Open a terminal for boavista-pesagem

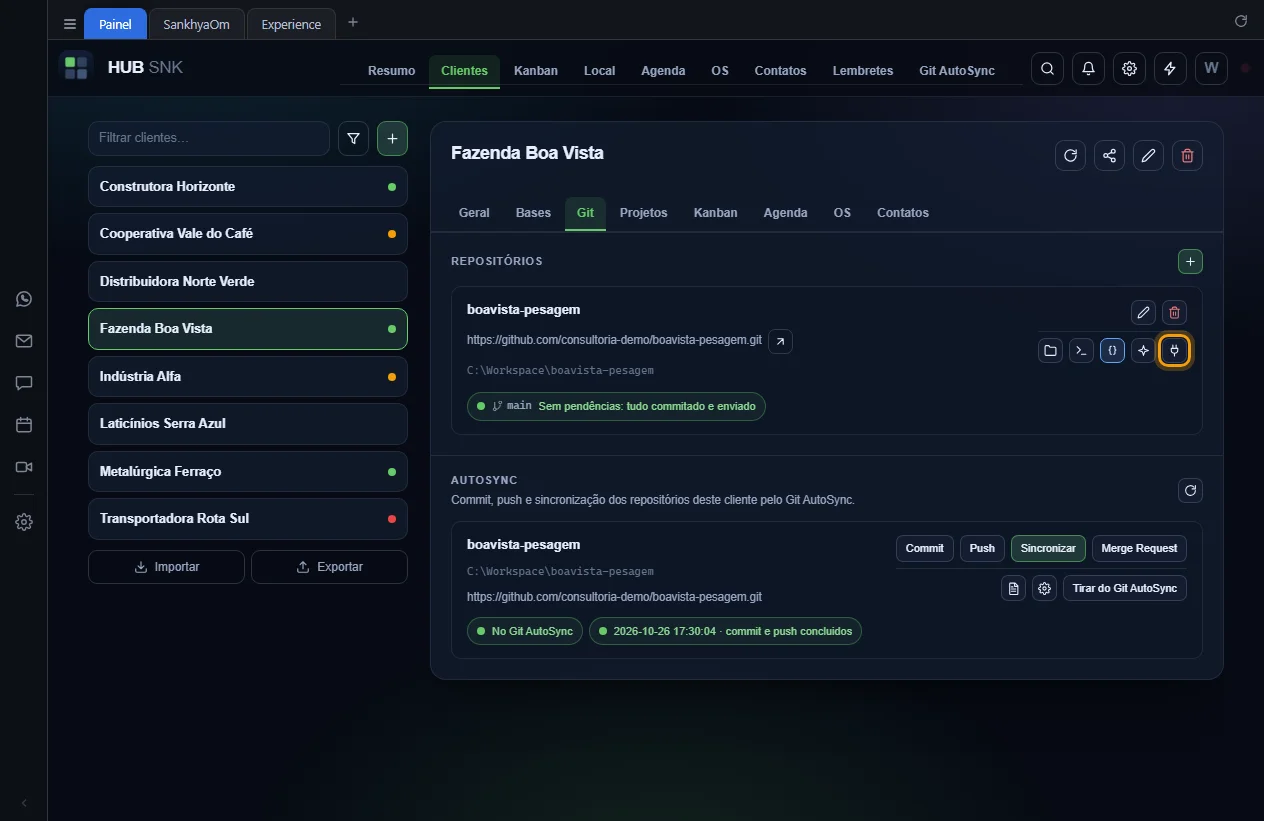(x=1081, y=351)
